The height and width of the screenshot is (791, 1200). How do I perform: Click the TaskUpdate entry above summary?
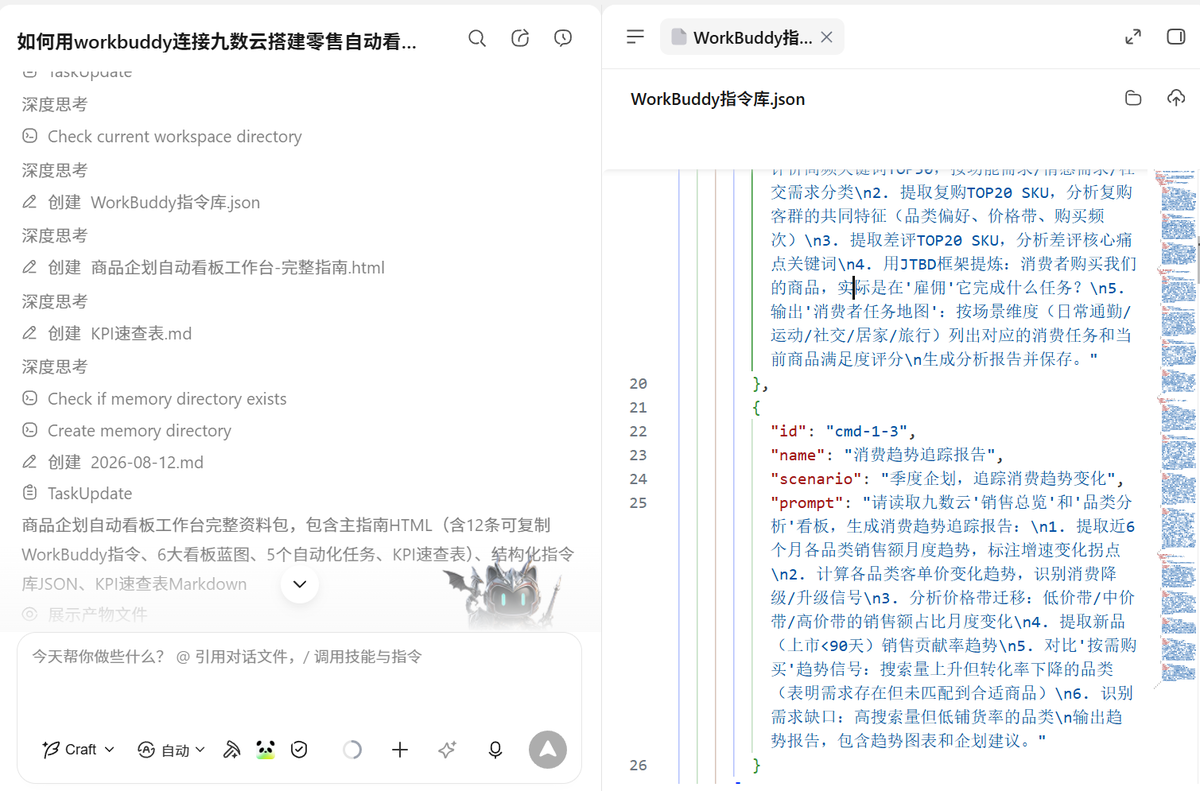point(77,493)
